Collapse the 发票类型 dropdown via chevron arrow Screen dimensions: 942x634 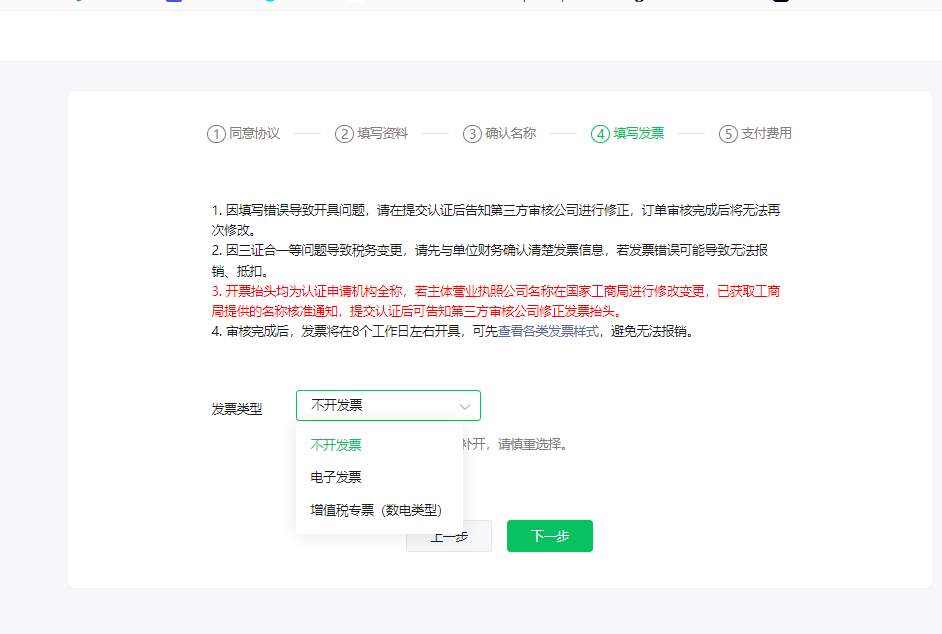coord(465,406)
